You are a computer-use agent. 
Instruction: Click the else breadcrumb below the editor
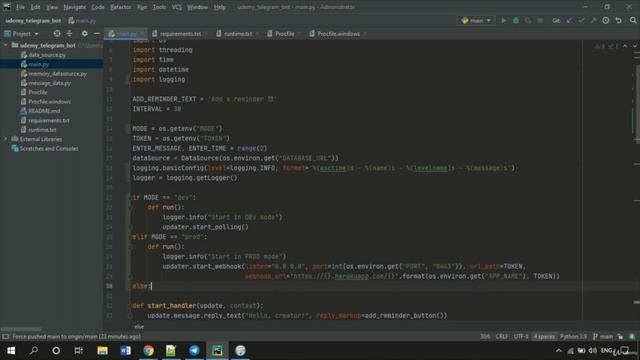(139, 327)
